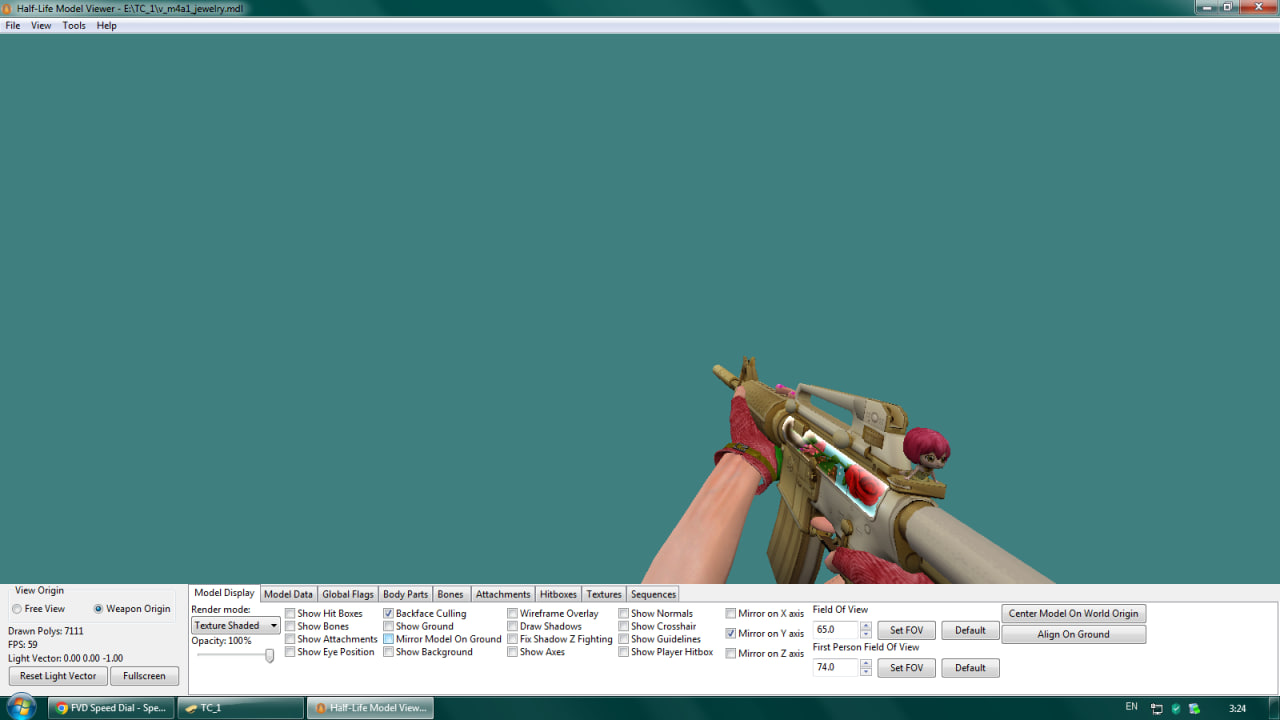Enable the Show Guidelines checkbox
The image size is (1280, 720).
(623, 640)
